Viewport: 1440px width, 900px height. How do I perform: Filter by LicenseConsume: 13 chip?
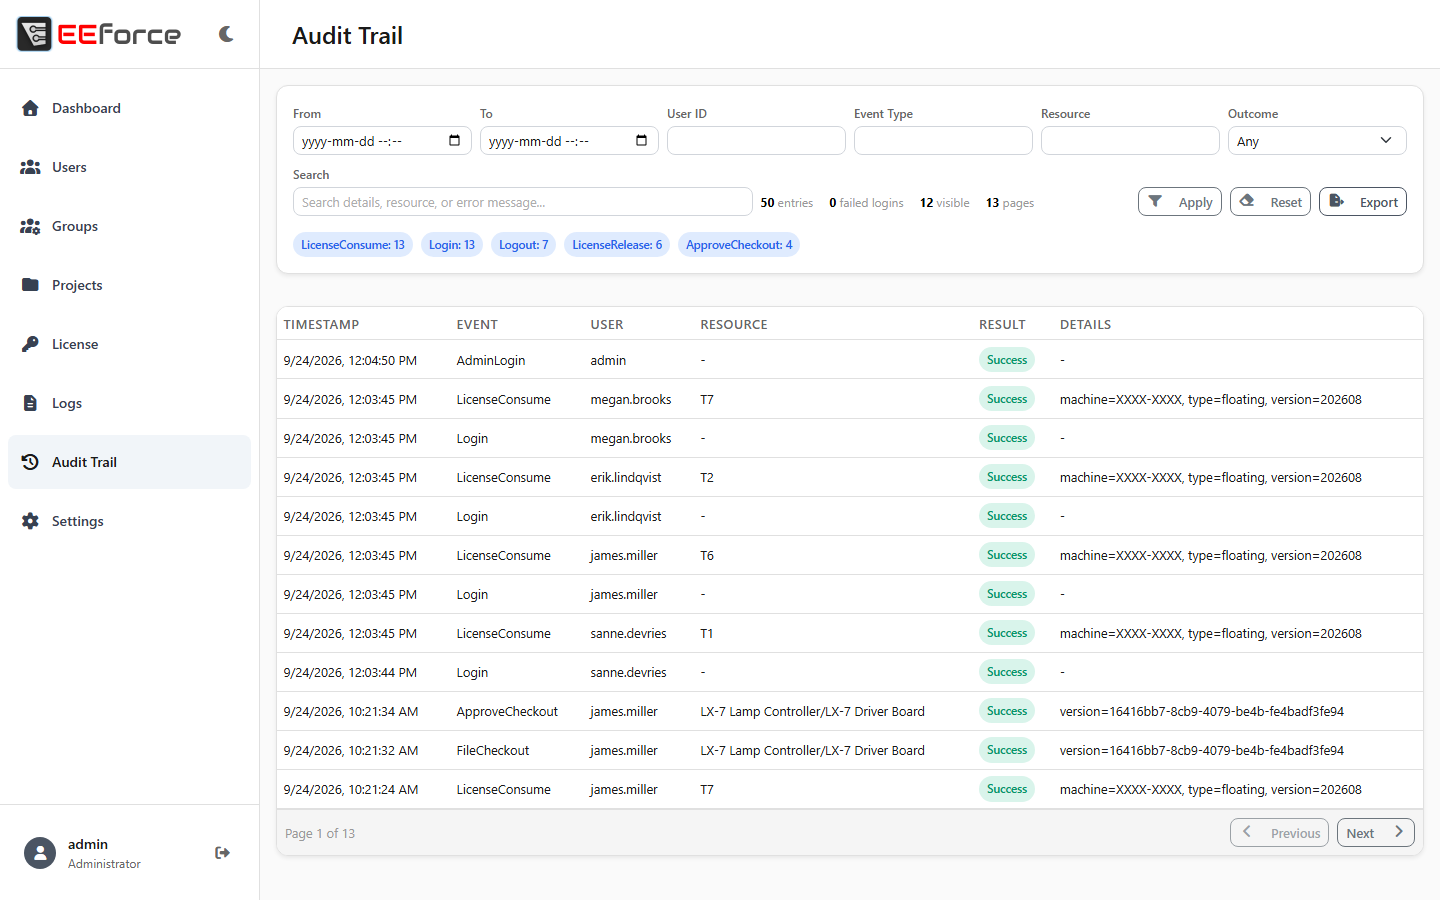coord(353,245)
